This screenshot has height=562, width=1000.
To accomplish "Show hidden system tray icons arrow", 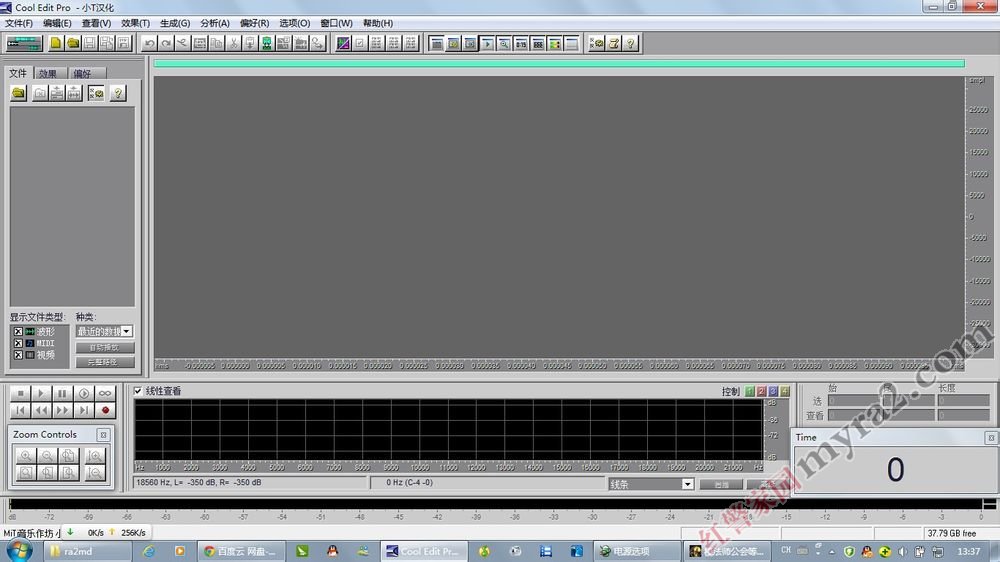I will click(832, 551).
